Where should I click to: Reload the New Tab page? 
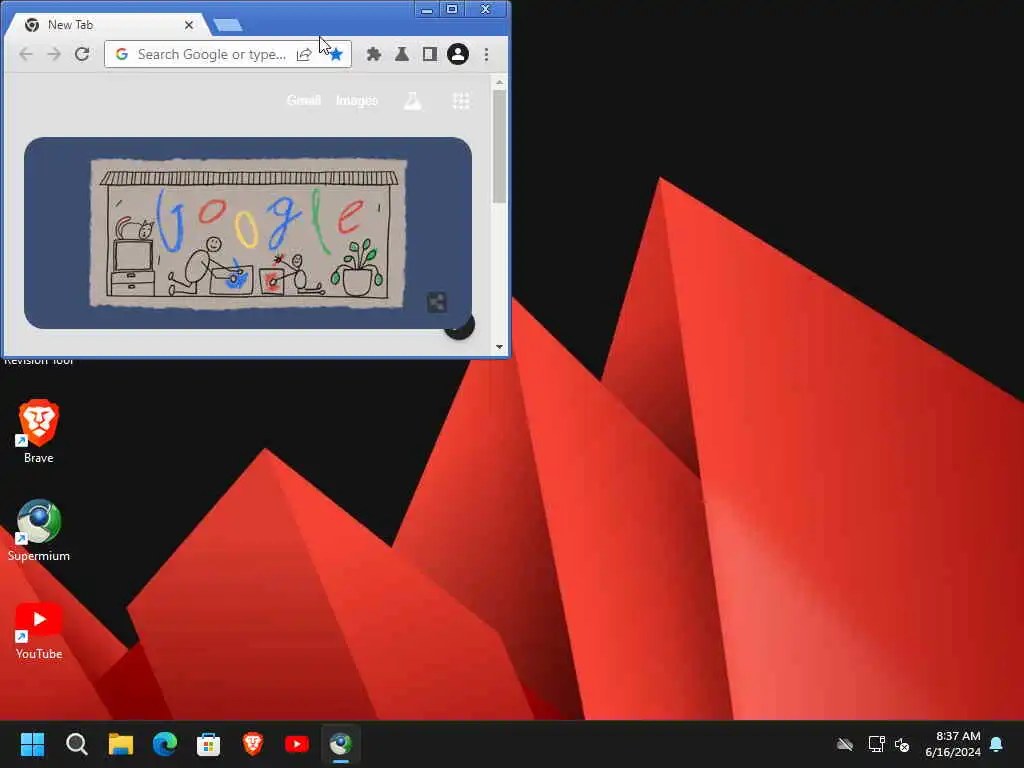[x=82, y=54]
